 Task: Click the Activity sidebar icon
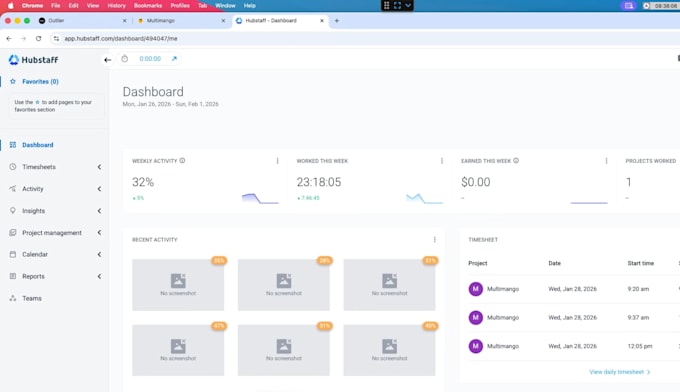click(13, 189)
